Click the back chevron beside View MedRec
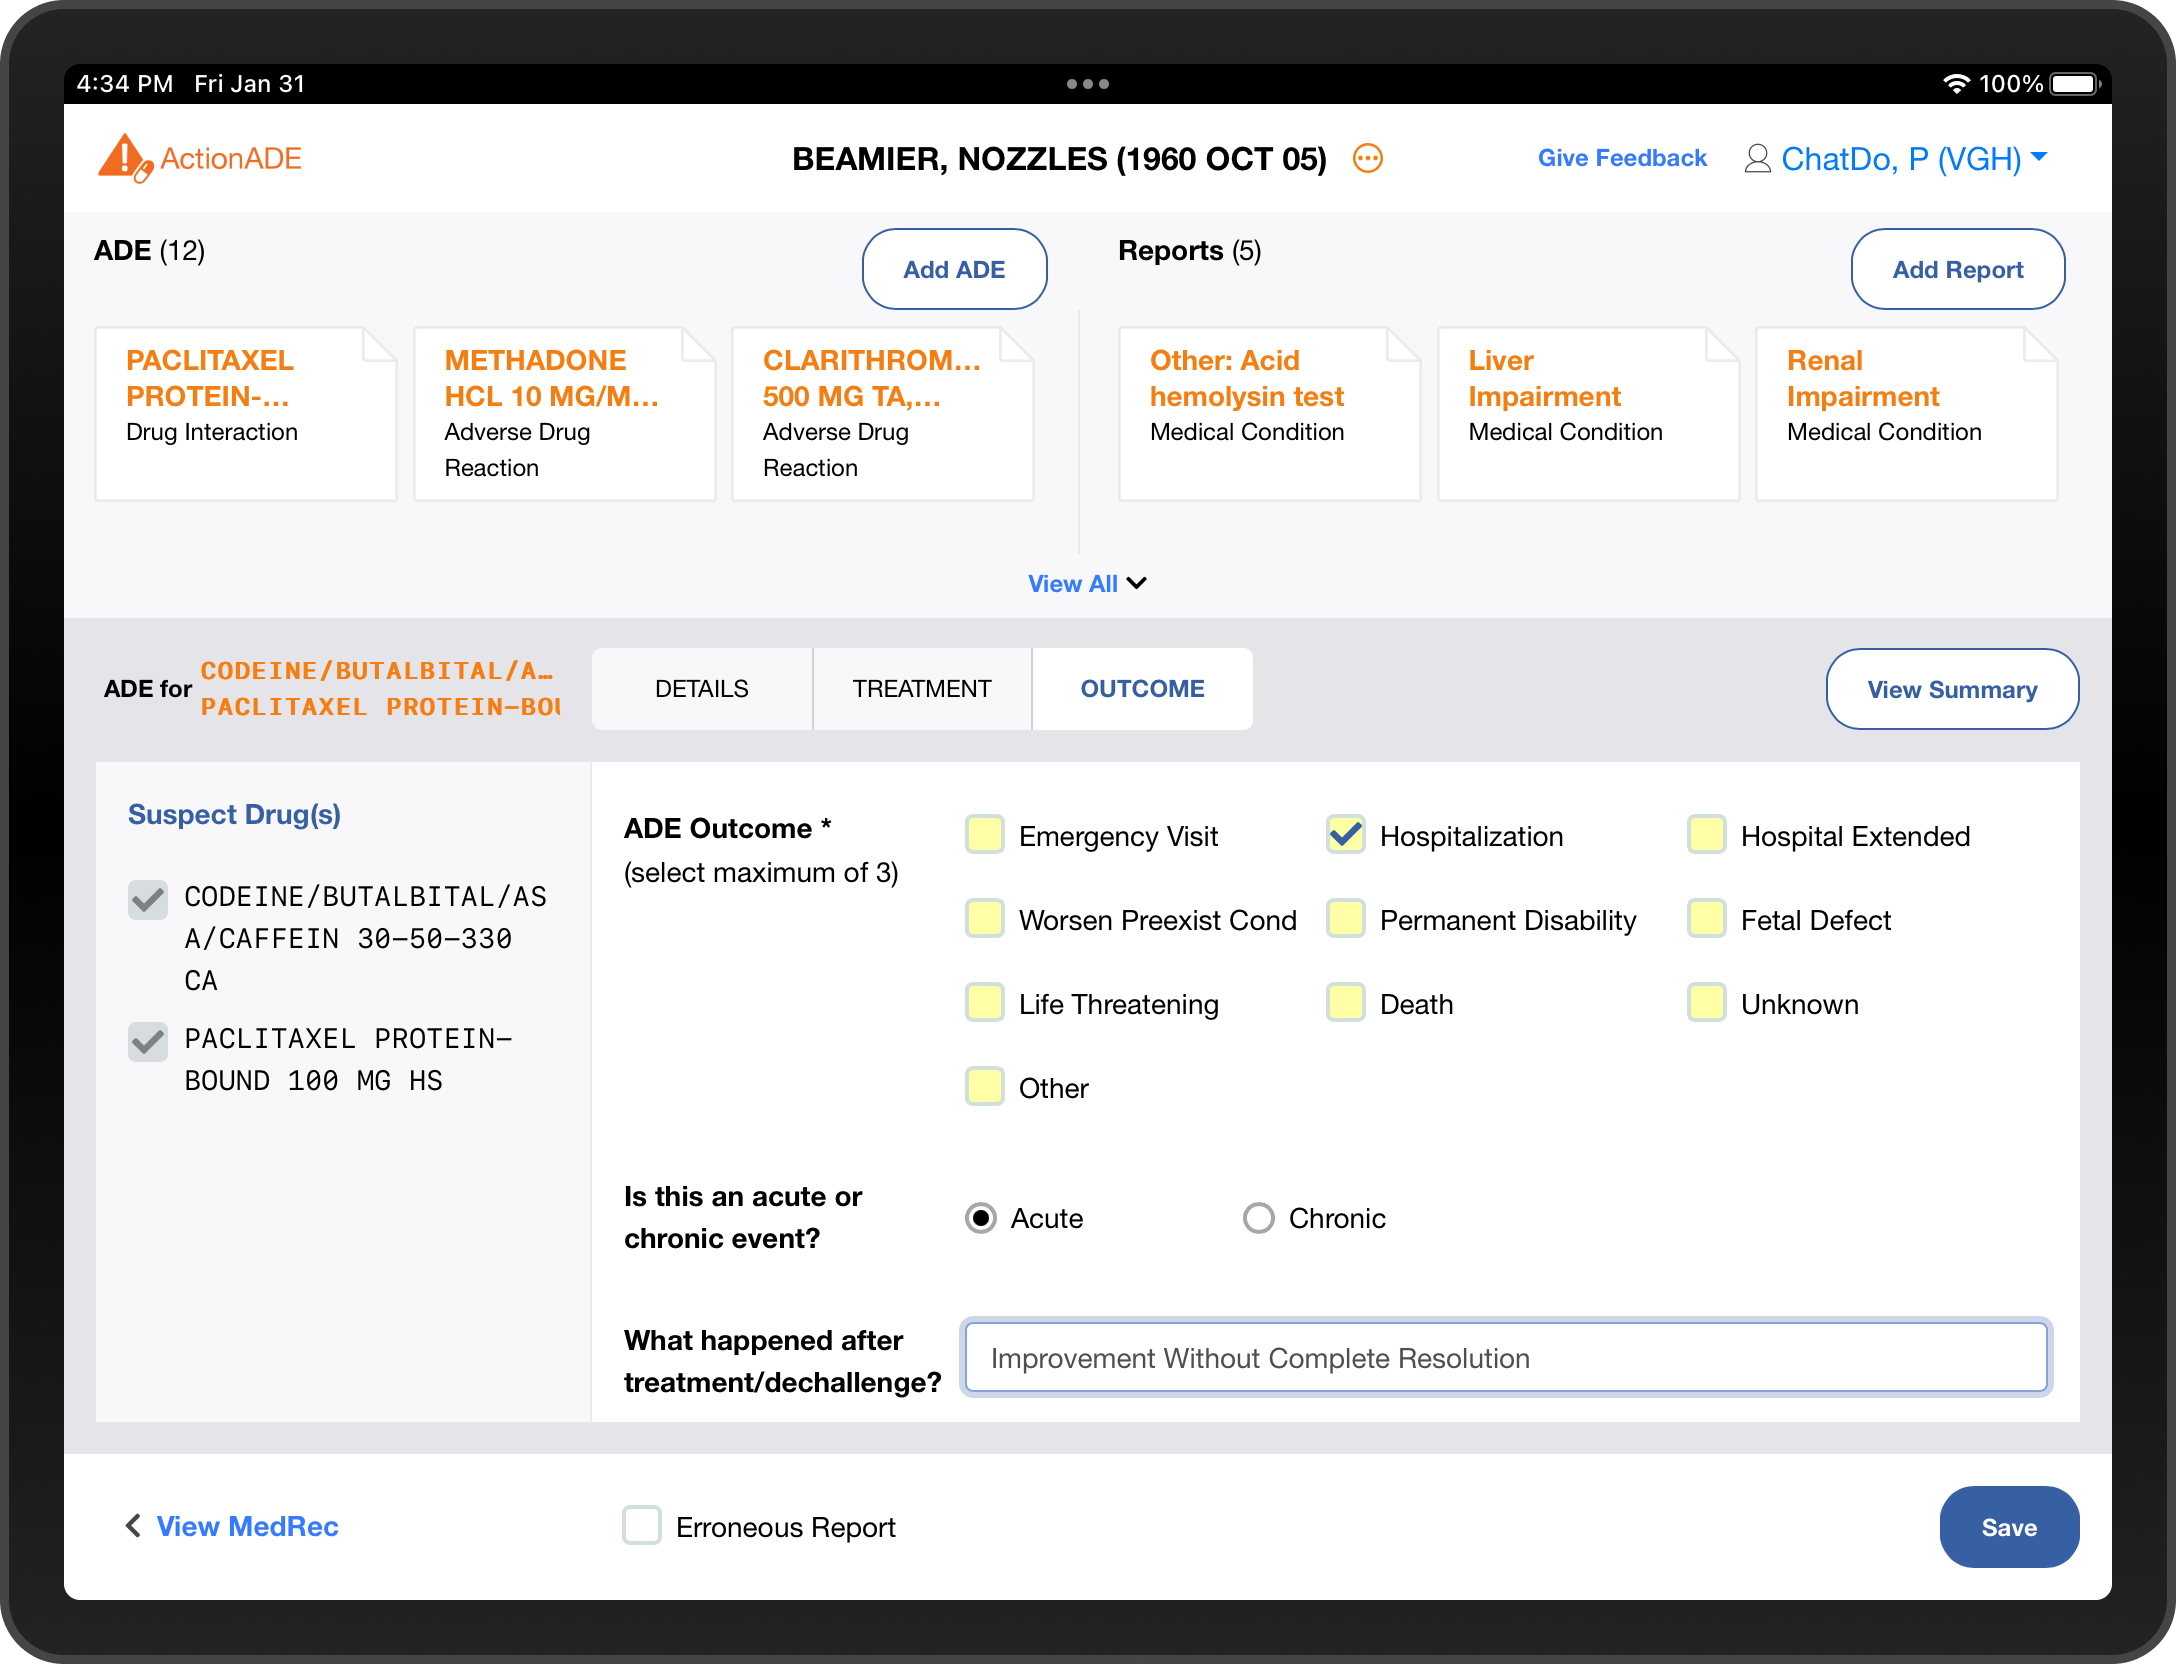This screenshot has height=1664, width=2176. pyautogui.click(x=133, y=1525)
